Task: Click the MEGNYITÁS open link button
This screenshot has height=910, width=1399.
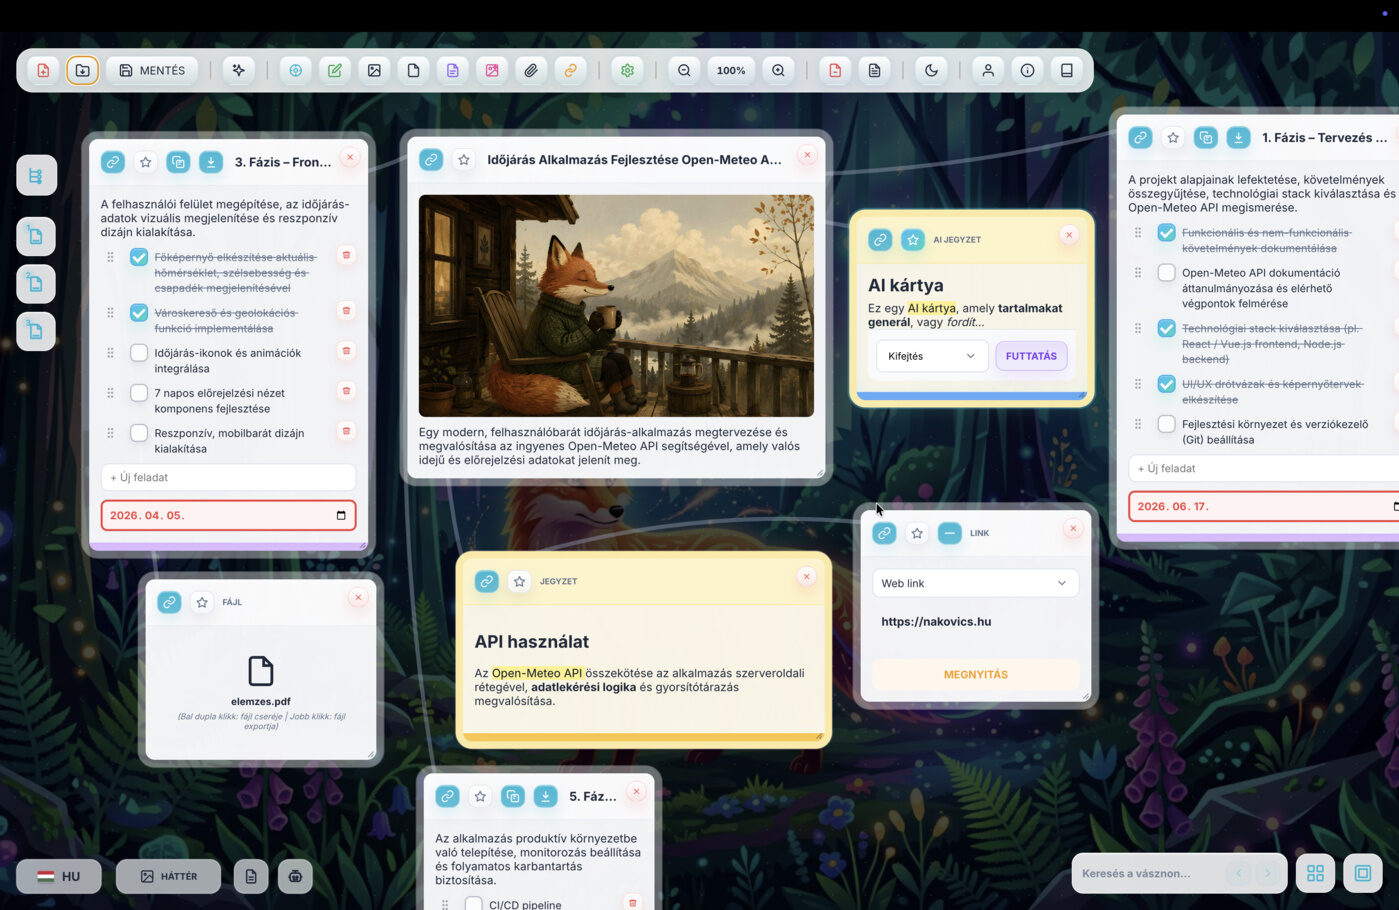Action: [975, 674]
